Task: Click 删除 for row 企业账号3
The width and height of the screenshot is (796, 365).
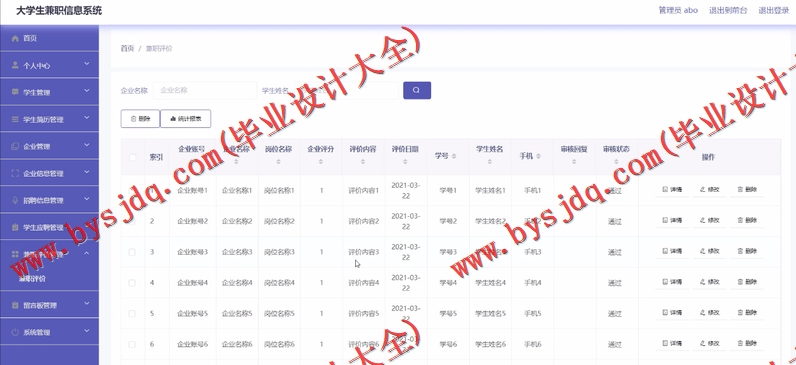Action: pos(747,251)
